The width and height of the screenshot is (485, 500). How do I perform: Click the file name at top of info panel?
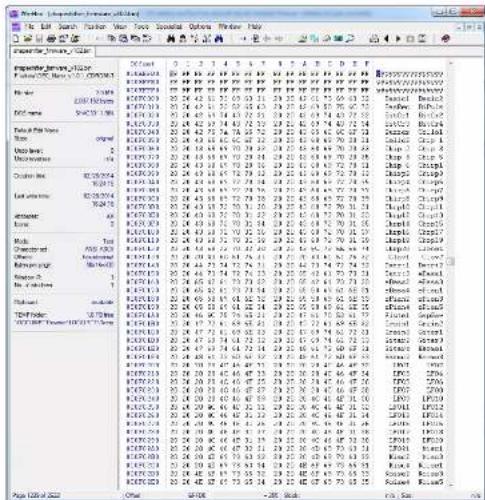click(53, 68)
